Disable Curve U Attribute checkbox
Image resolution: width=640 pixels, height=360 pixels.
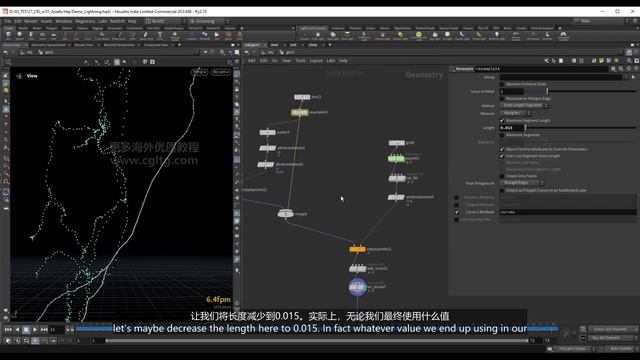point(457,212)
